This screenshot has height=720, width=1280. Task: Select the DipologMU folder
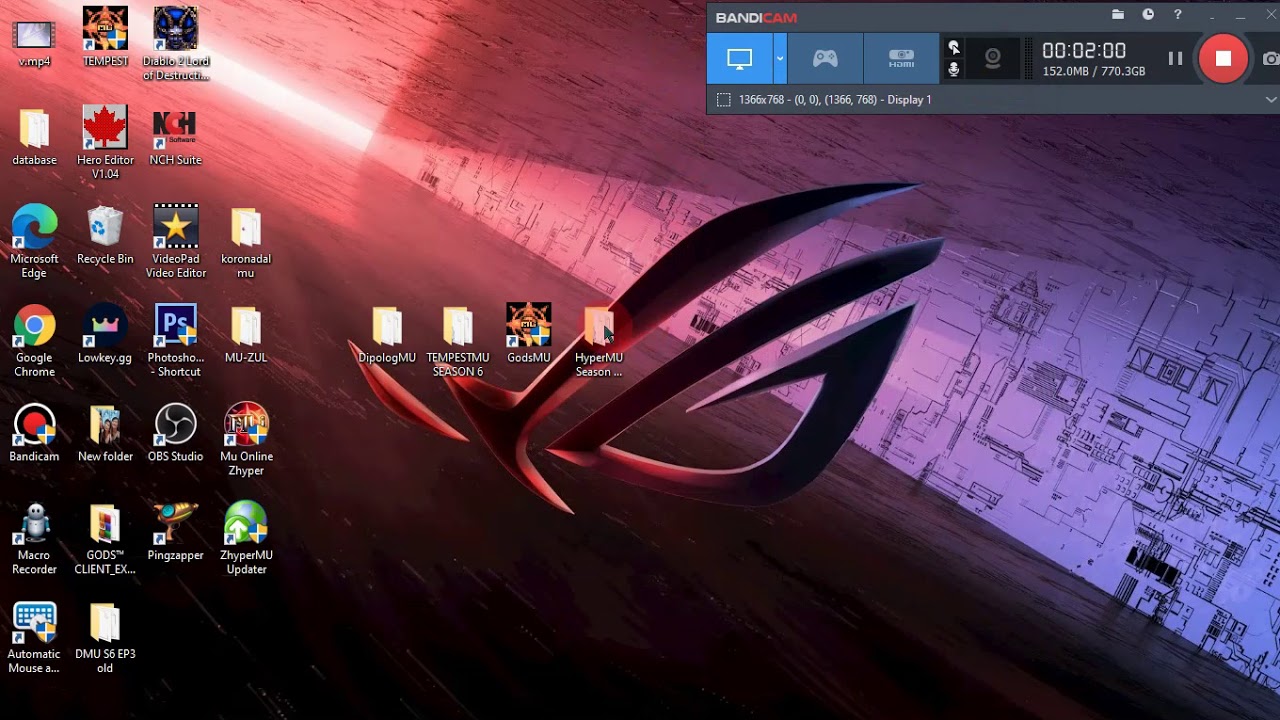[x=387, y=335]
